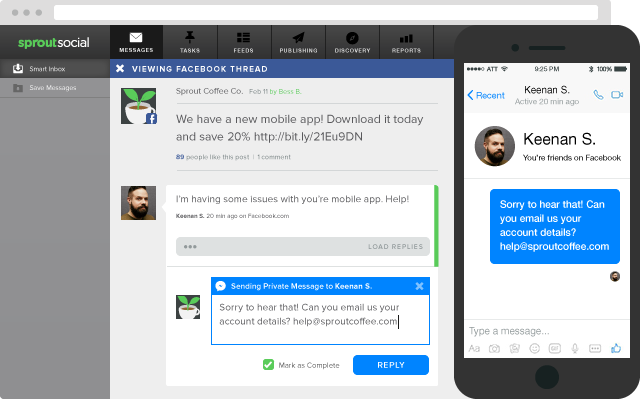Tap the phone home button
Image resolution: width=640 pixels, height=399 pixels.
(547, 377)
